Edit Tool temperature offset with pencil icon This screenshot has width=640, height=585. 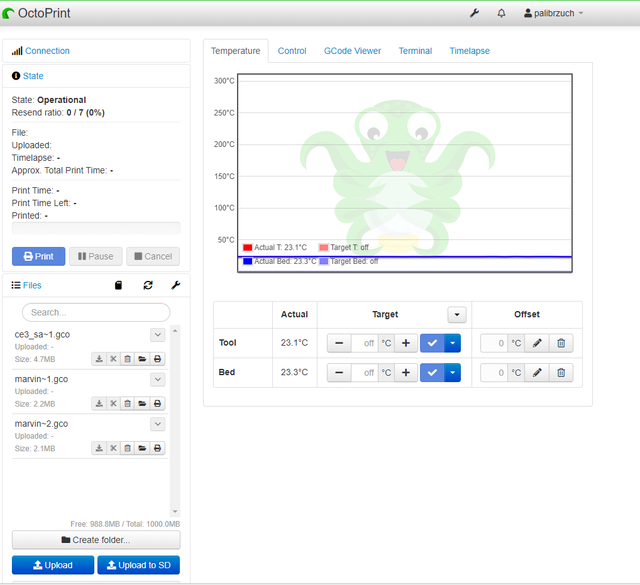[x=537, y=343]
